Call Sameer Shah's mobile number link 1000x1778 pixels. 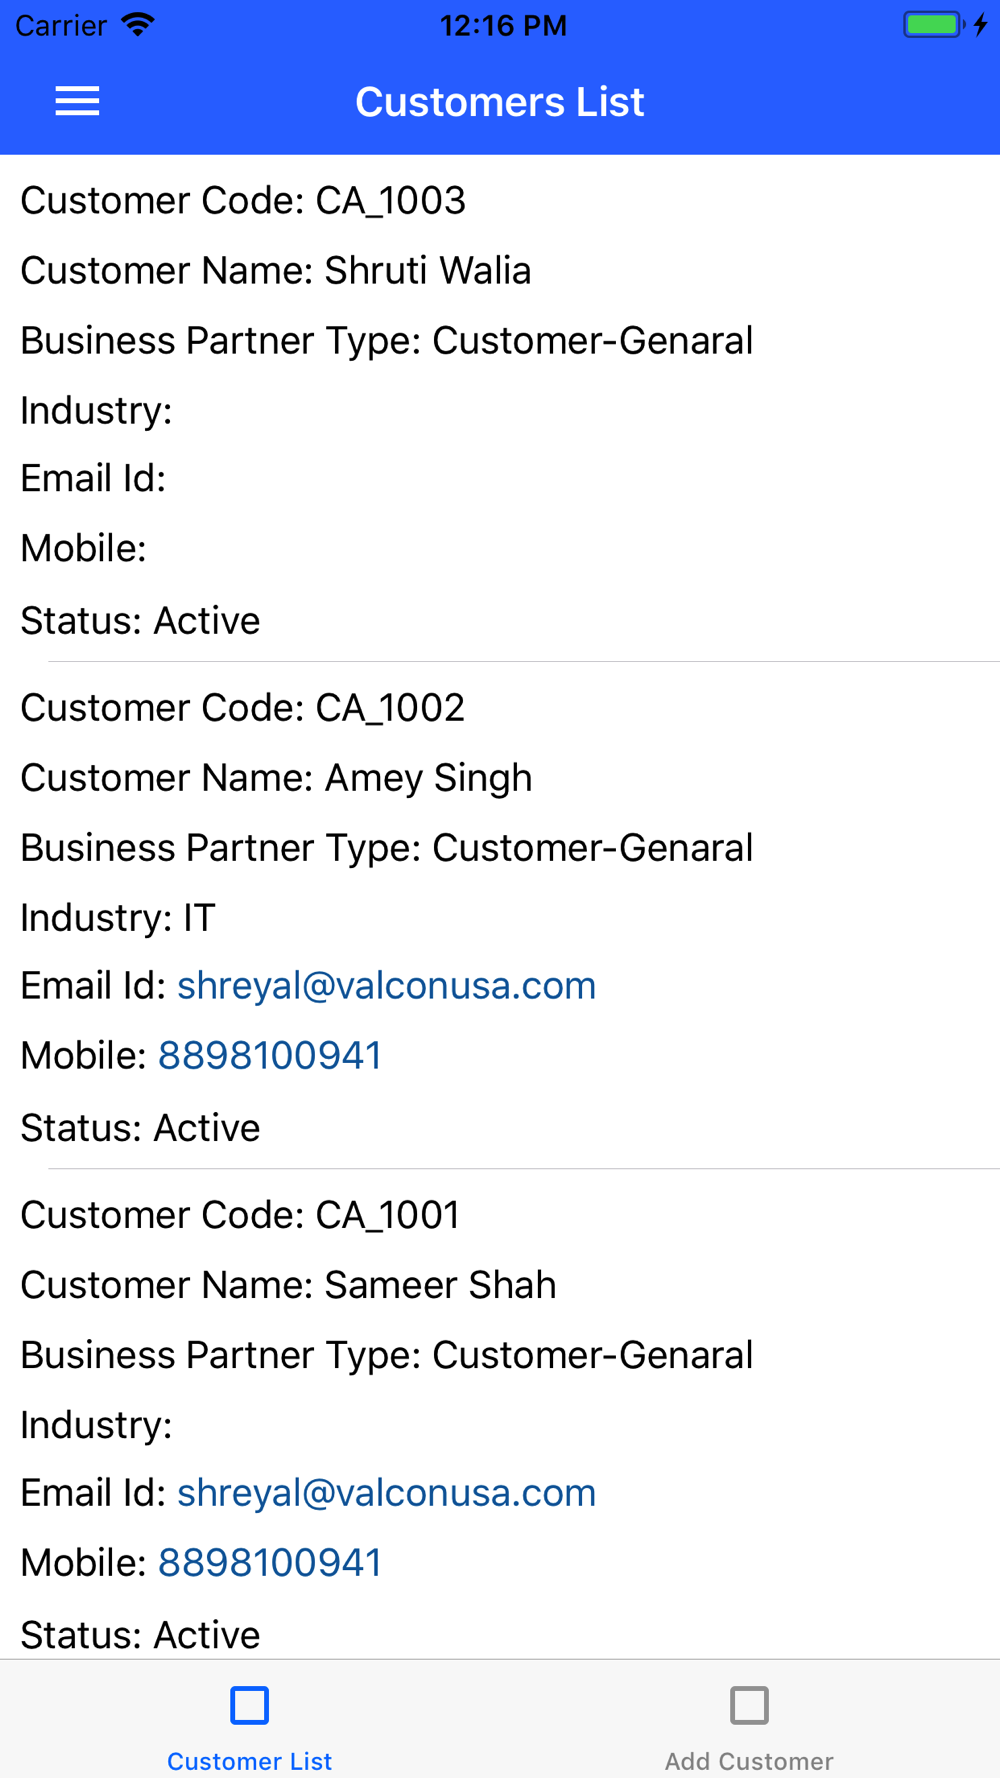point(270,1563)
